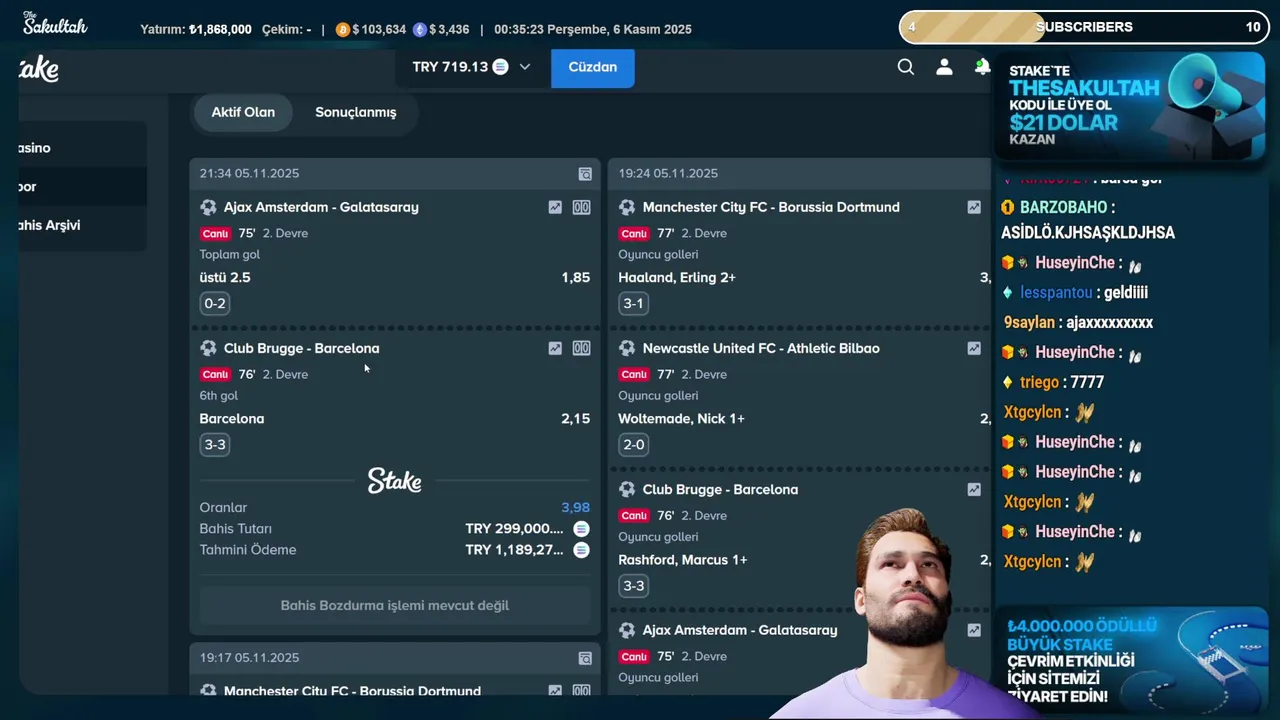Click currency icon next to Tahmini Ödeme amount
1280x720 pixels.
tap(581, 550)
